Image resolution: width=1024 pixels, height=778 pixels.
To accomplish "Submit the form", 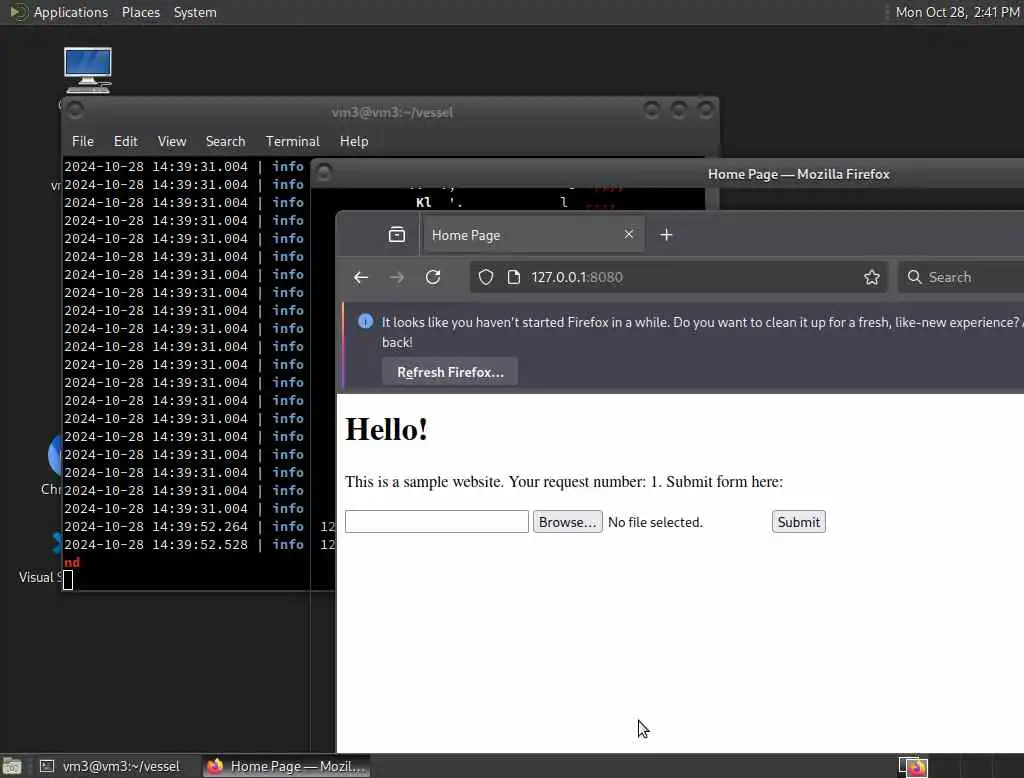I will [799, 522].
